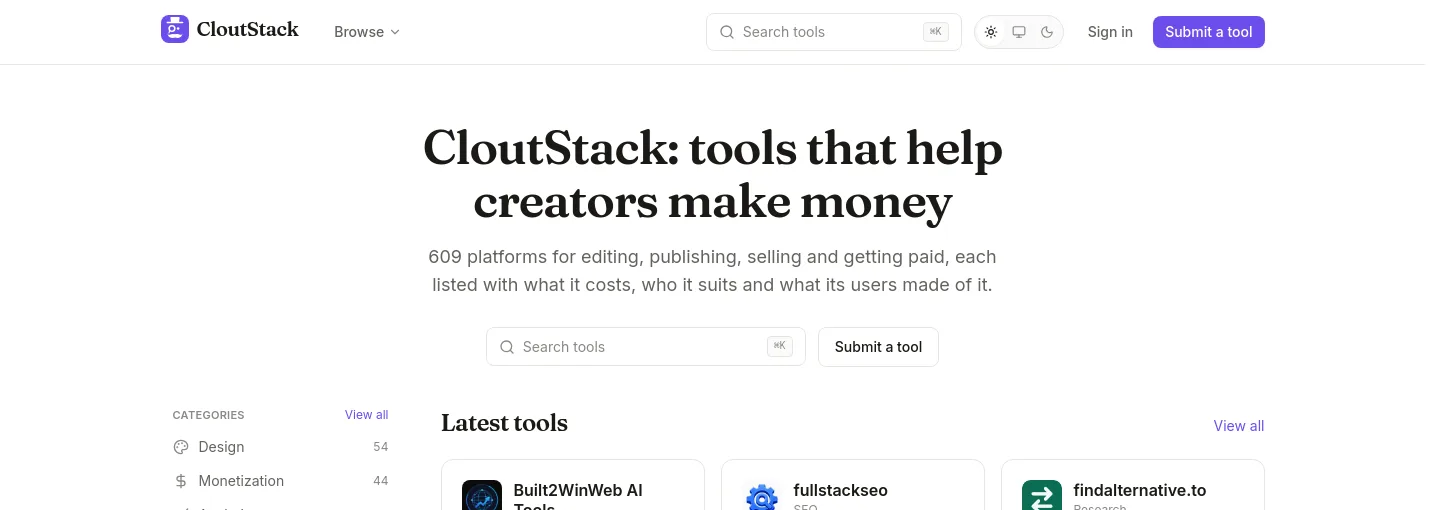Click the CloutStack logo icon

[175, 30]
